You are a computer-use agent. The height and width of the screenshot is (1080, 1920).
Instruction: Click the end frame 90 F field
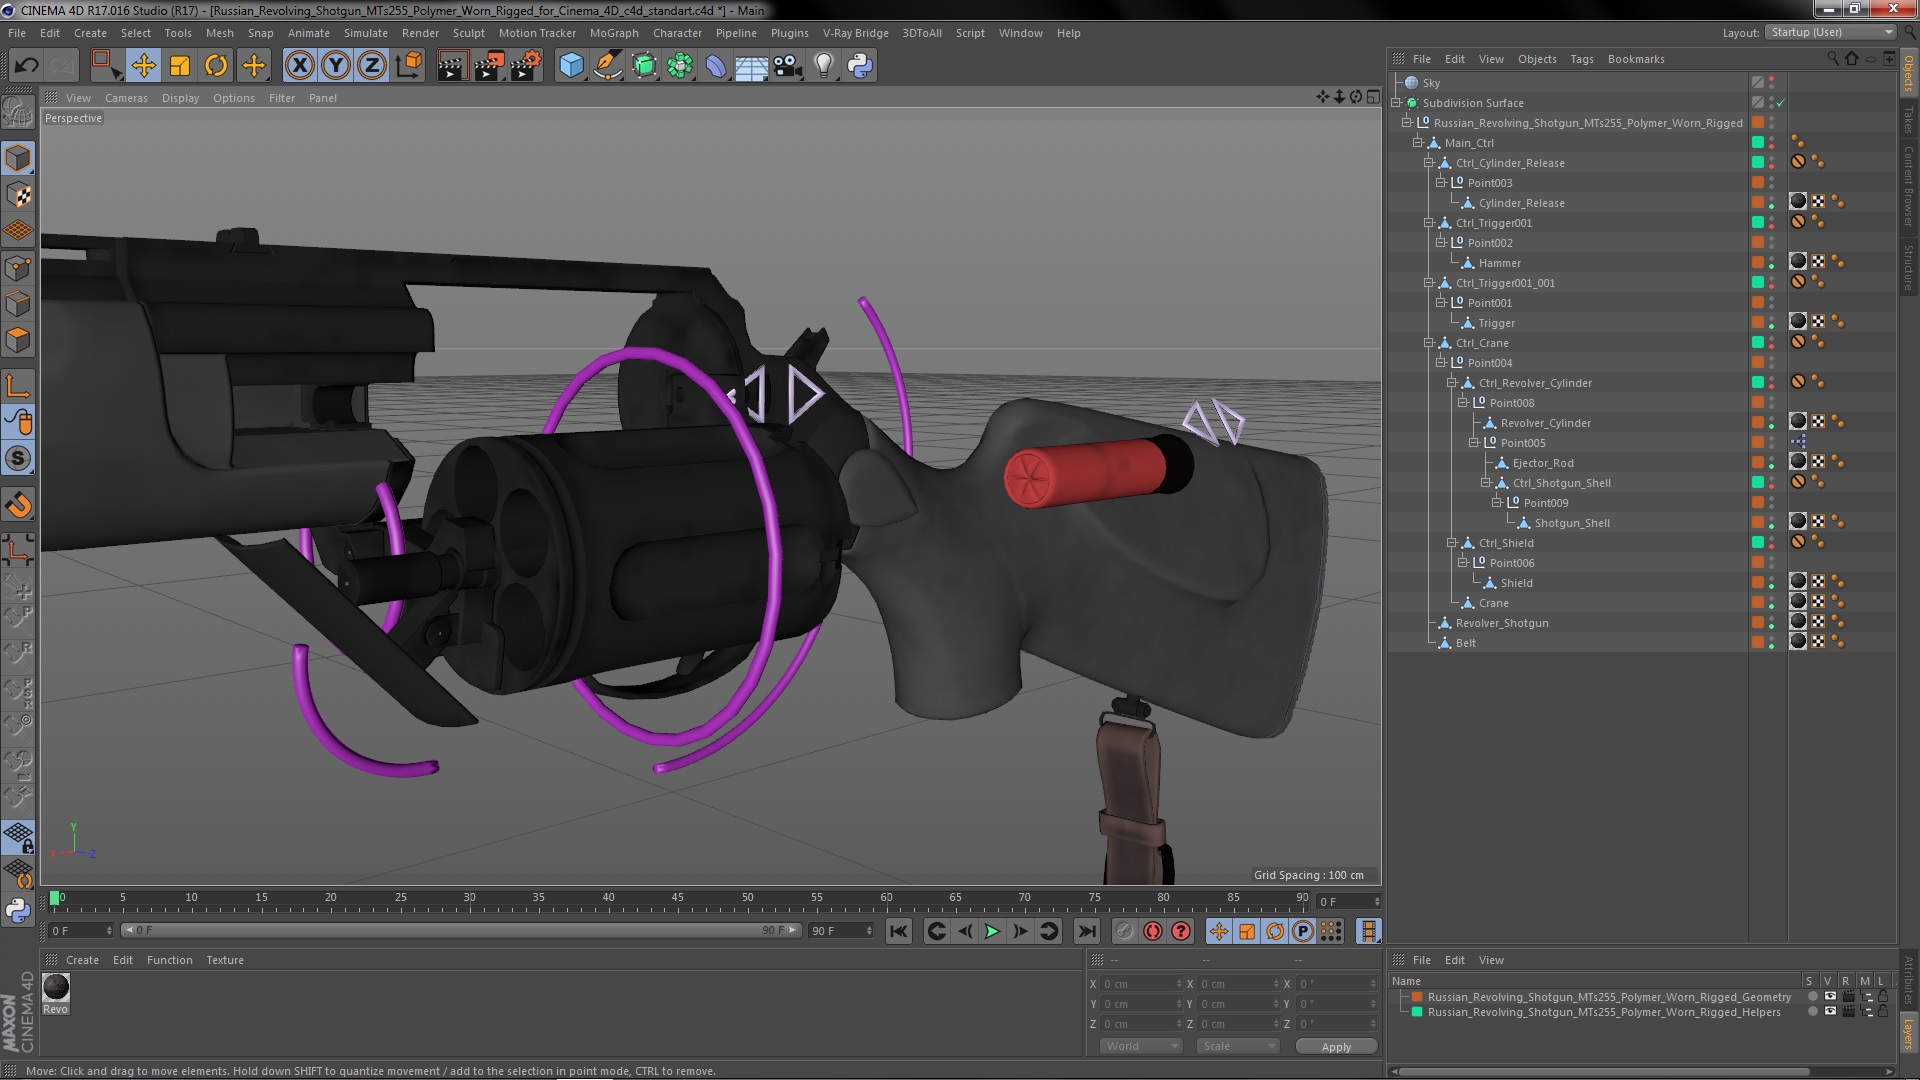841,931
